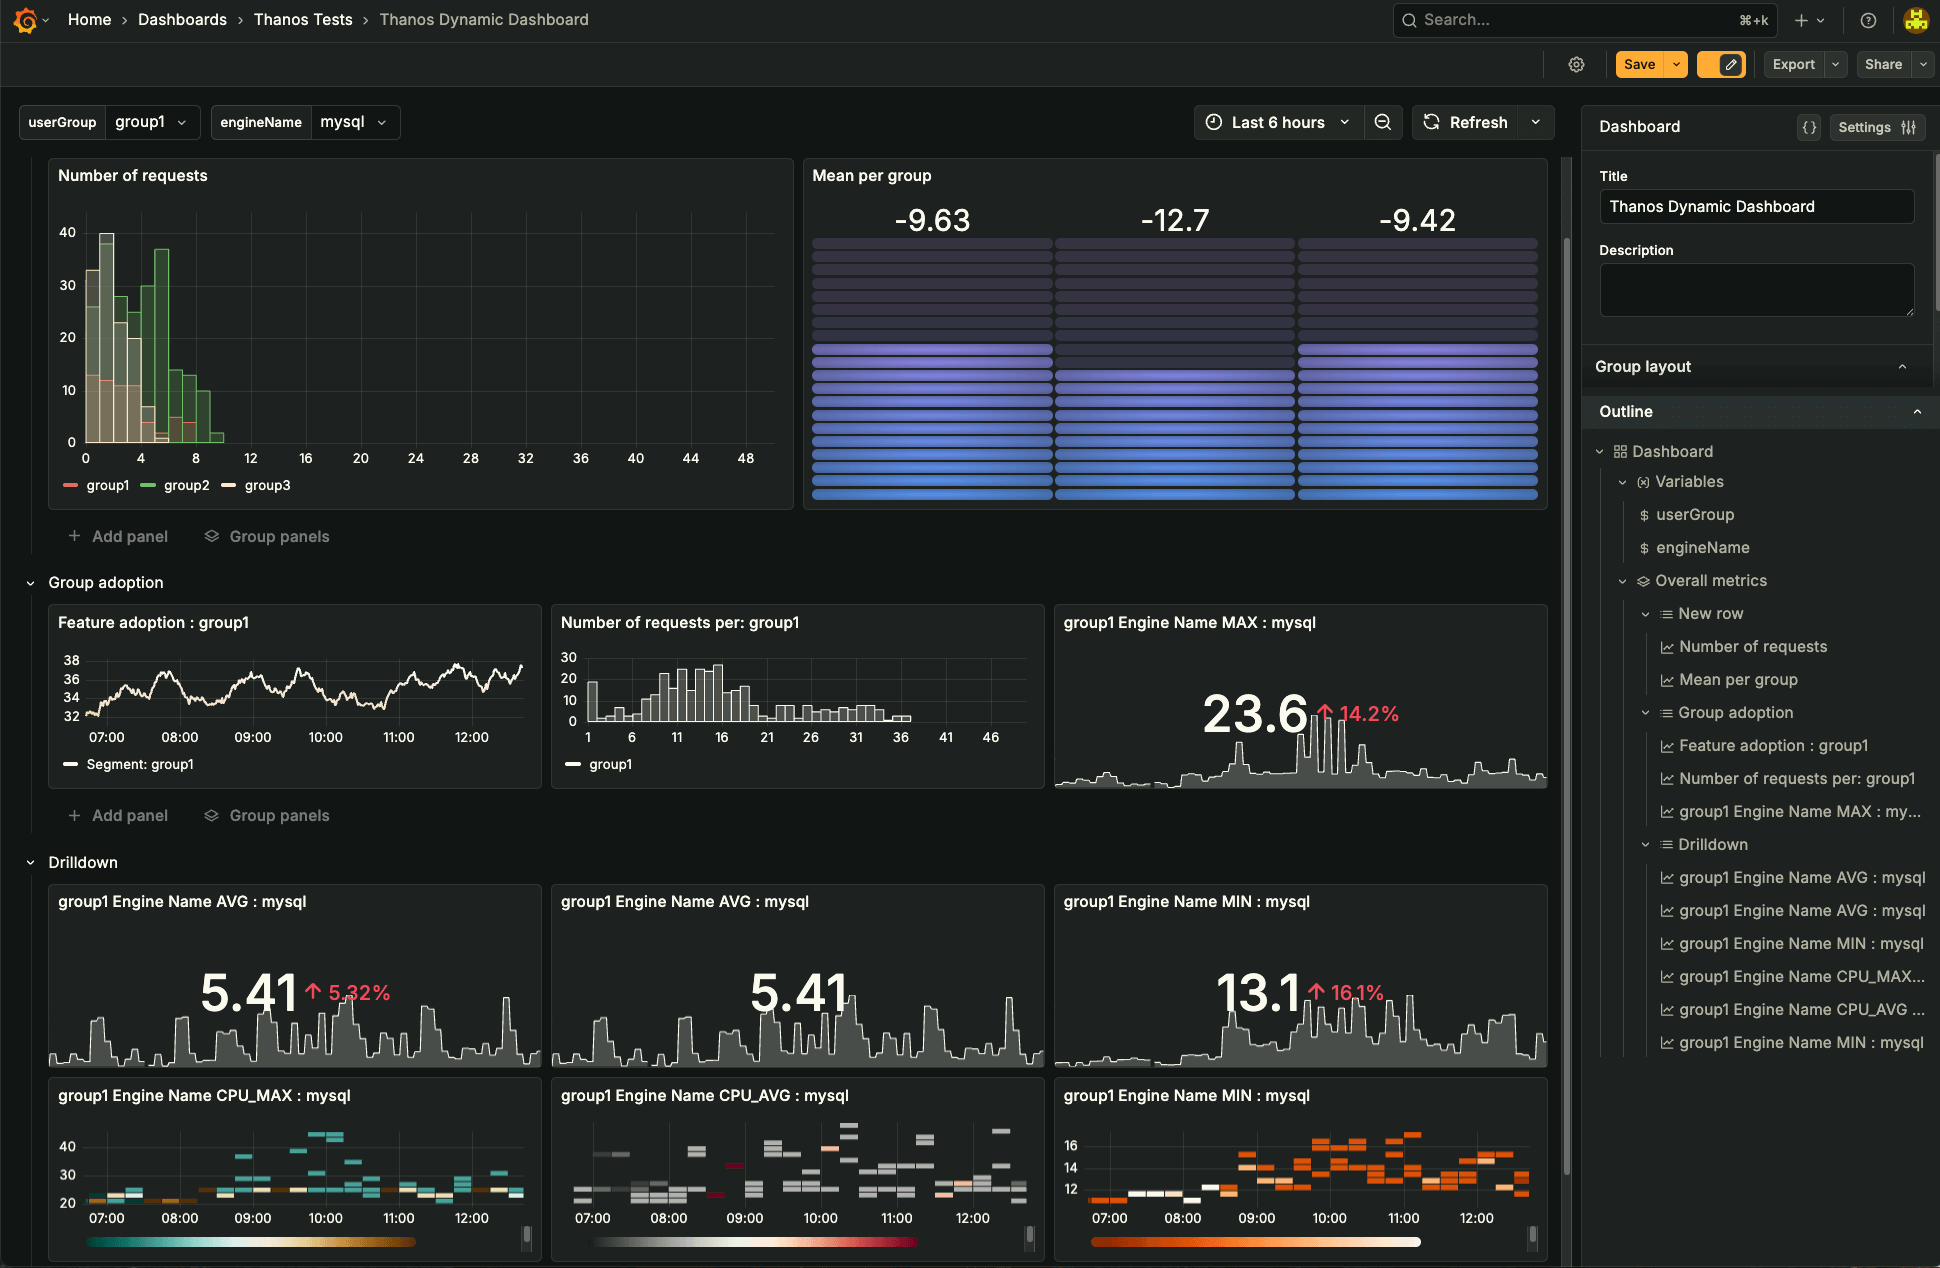Toggle the edit pencil icon near Save
Viewport: 1940px width, 1268px height.
tap(1722, 64)
